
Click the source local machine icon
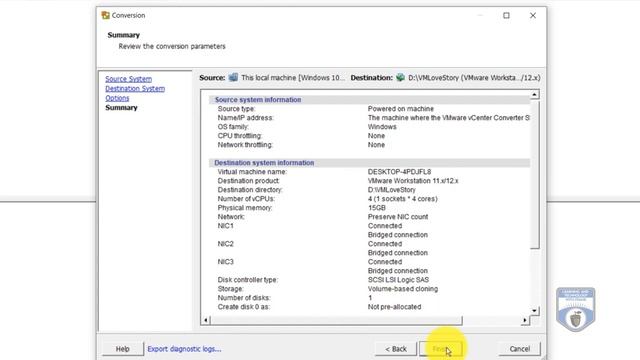pos(233,77)
